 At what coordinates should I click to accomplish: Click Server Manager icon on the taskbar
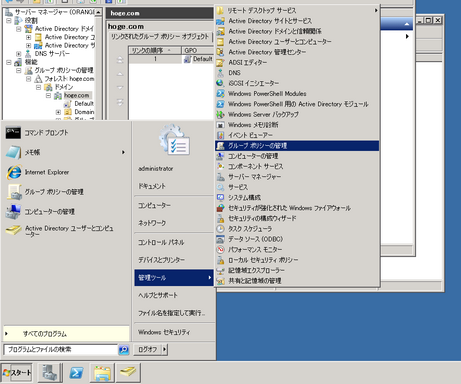point(50,373)
